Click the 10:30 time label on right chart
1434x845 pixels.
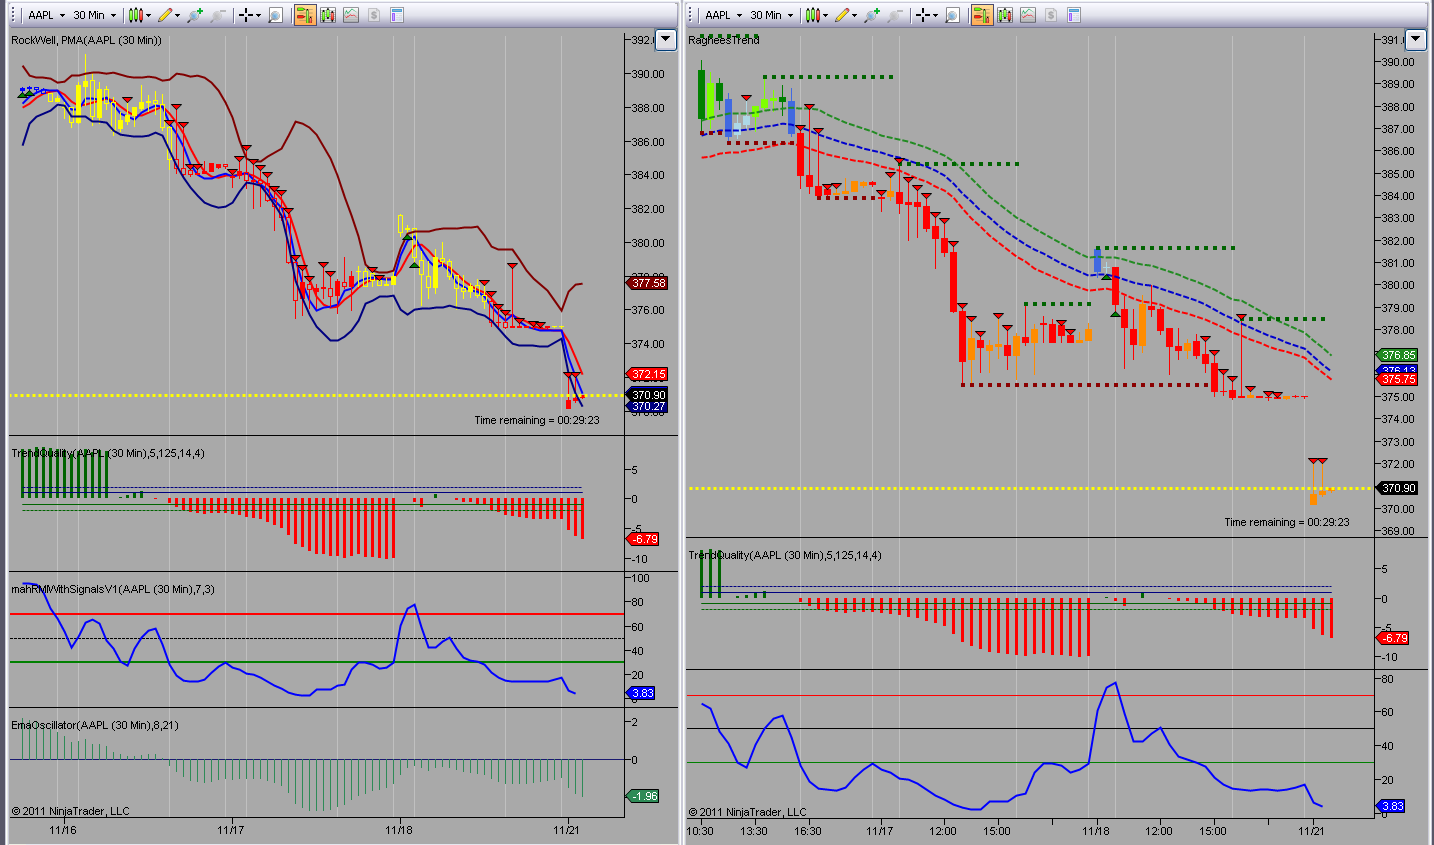pyautogui.click(x=701, y=831)
